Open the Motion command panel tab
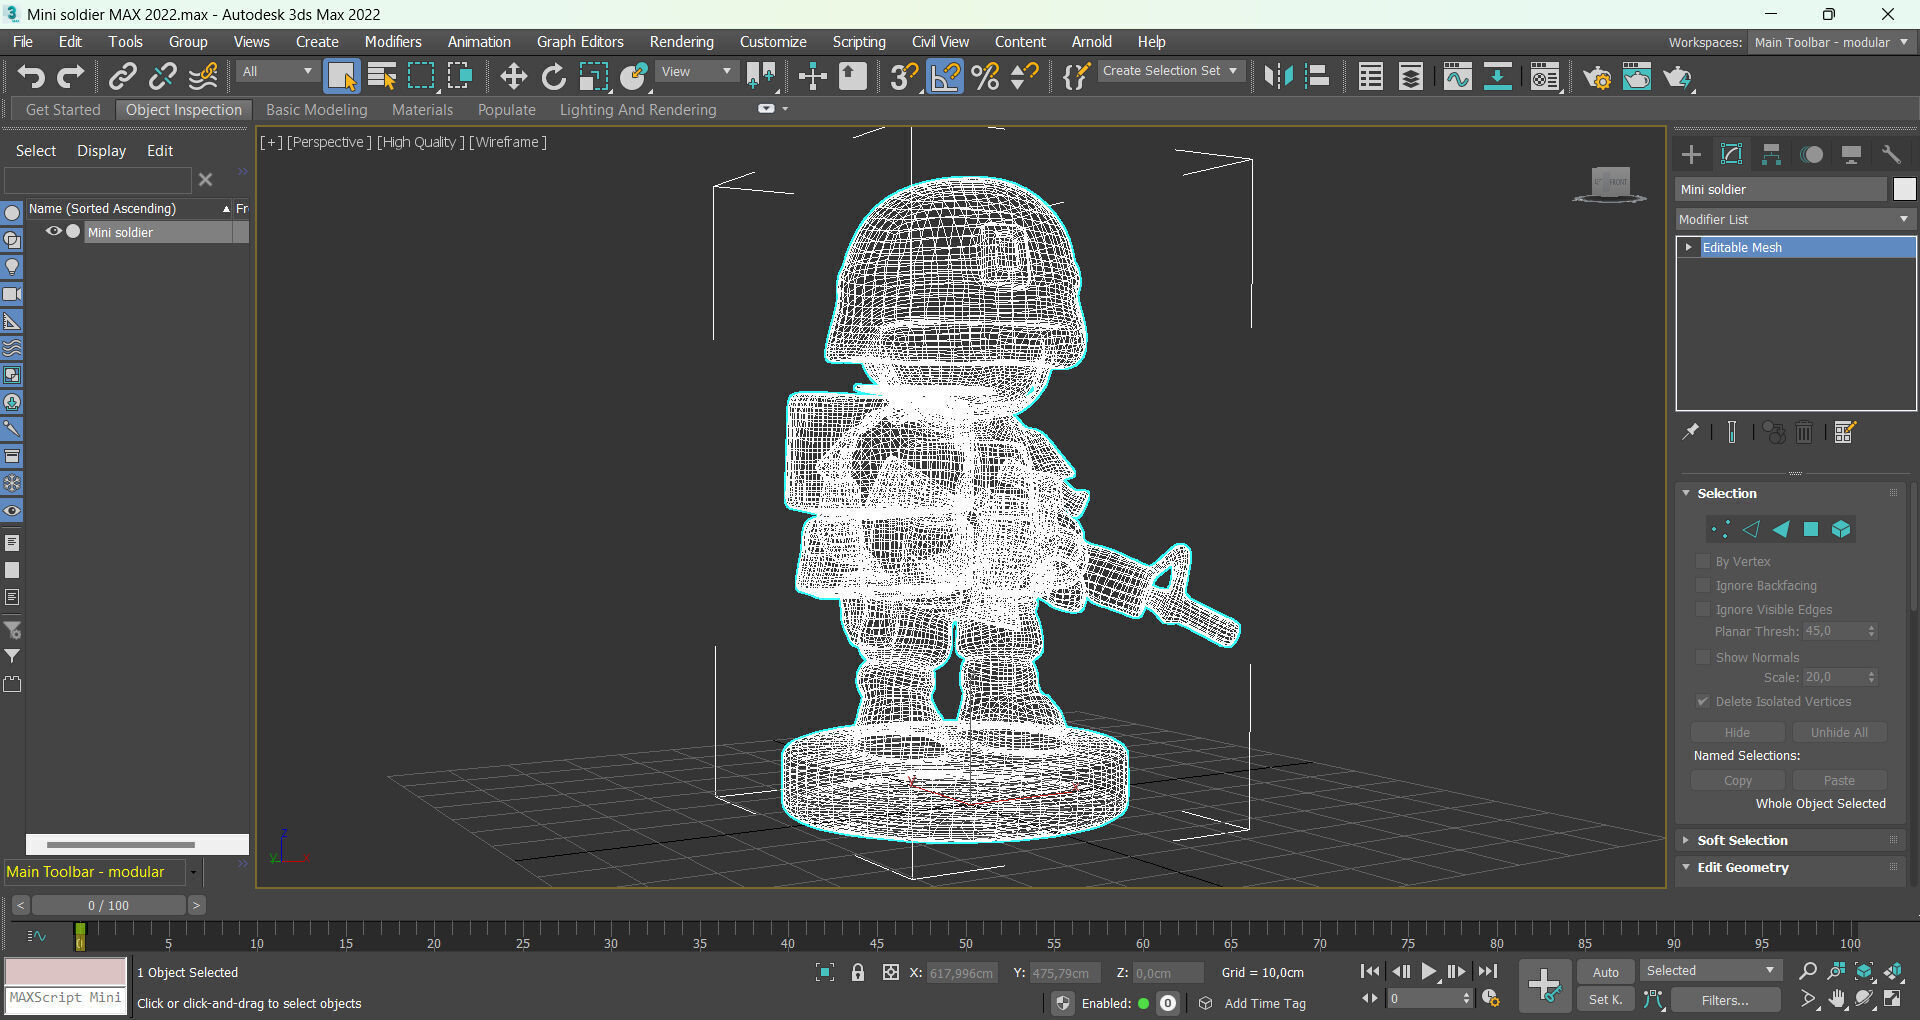 click(x=1811, y=154)
